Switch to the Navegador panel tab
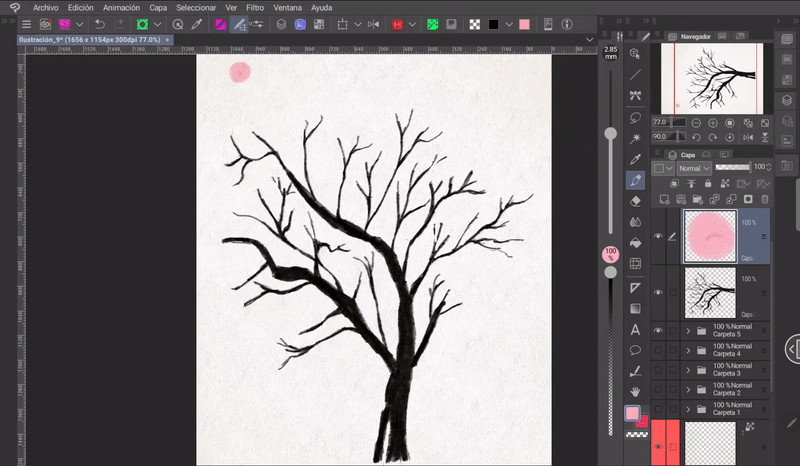The width and height of the screenshot is (800, 466). [x=695, y=36]
